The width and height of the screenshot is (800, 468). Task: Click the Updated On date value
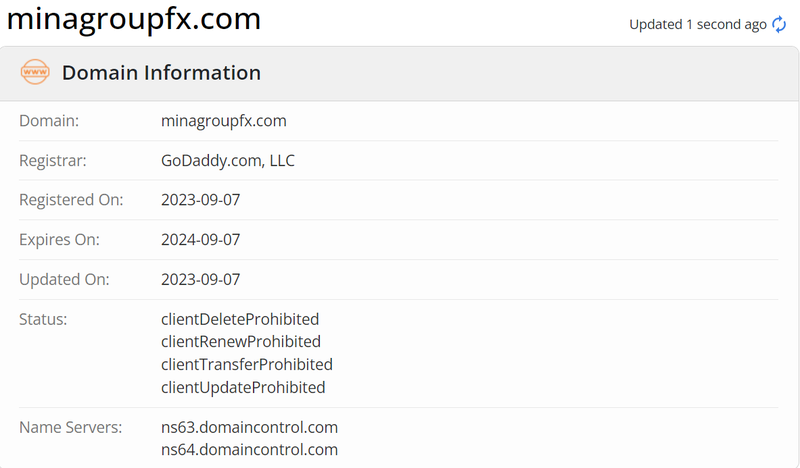[x=201, y=280]
